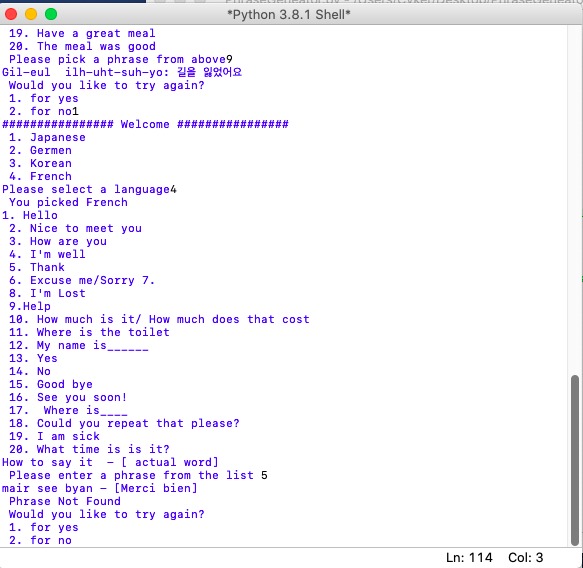Click 'You picked French' line

coord(68,202)
